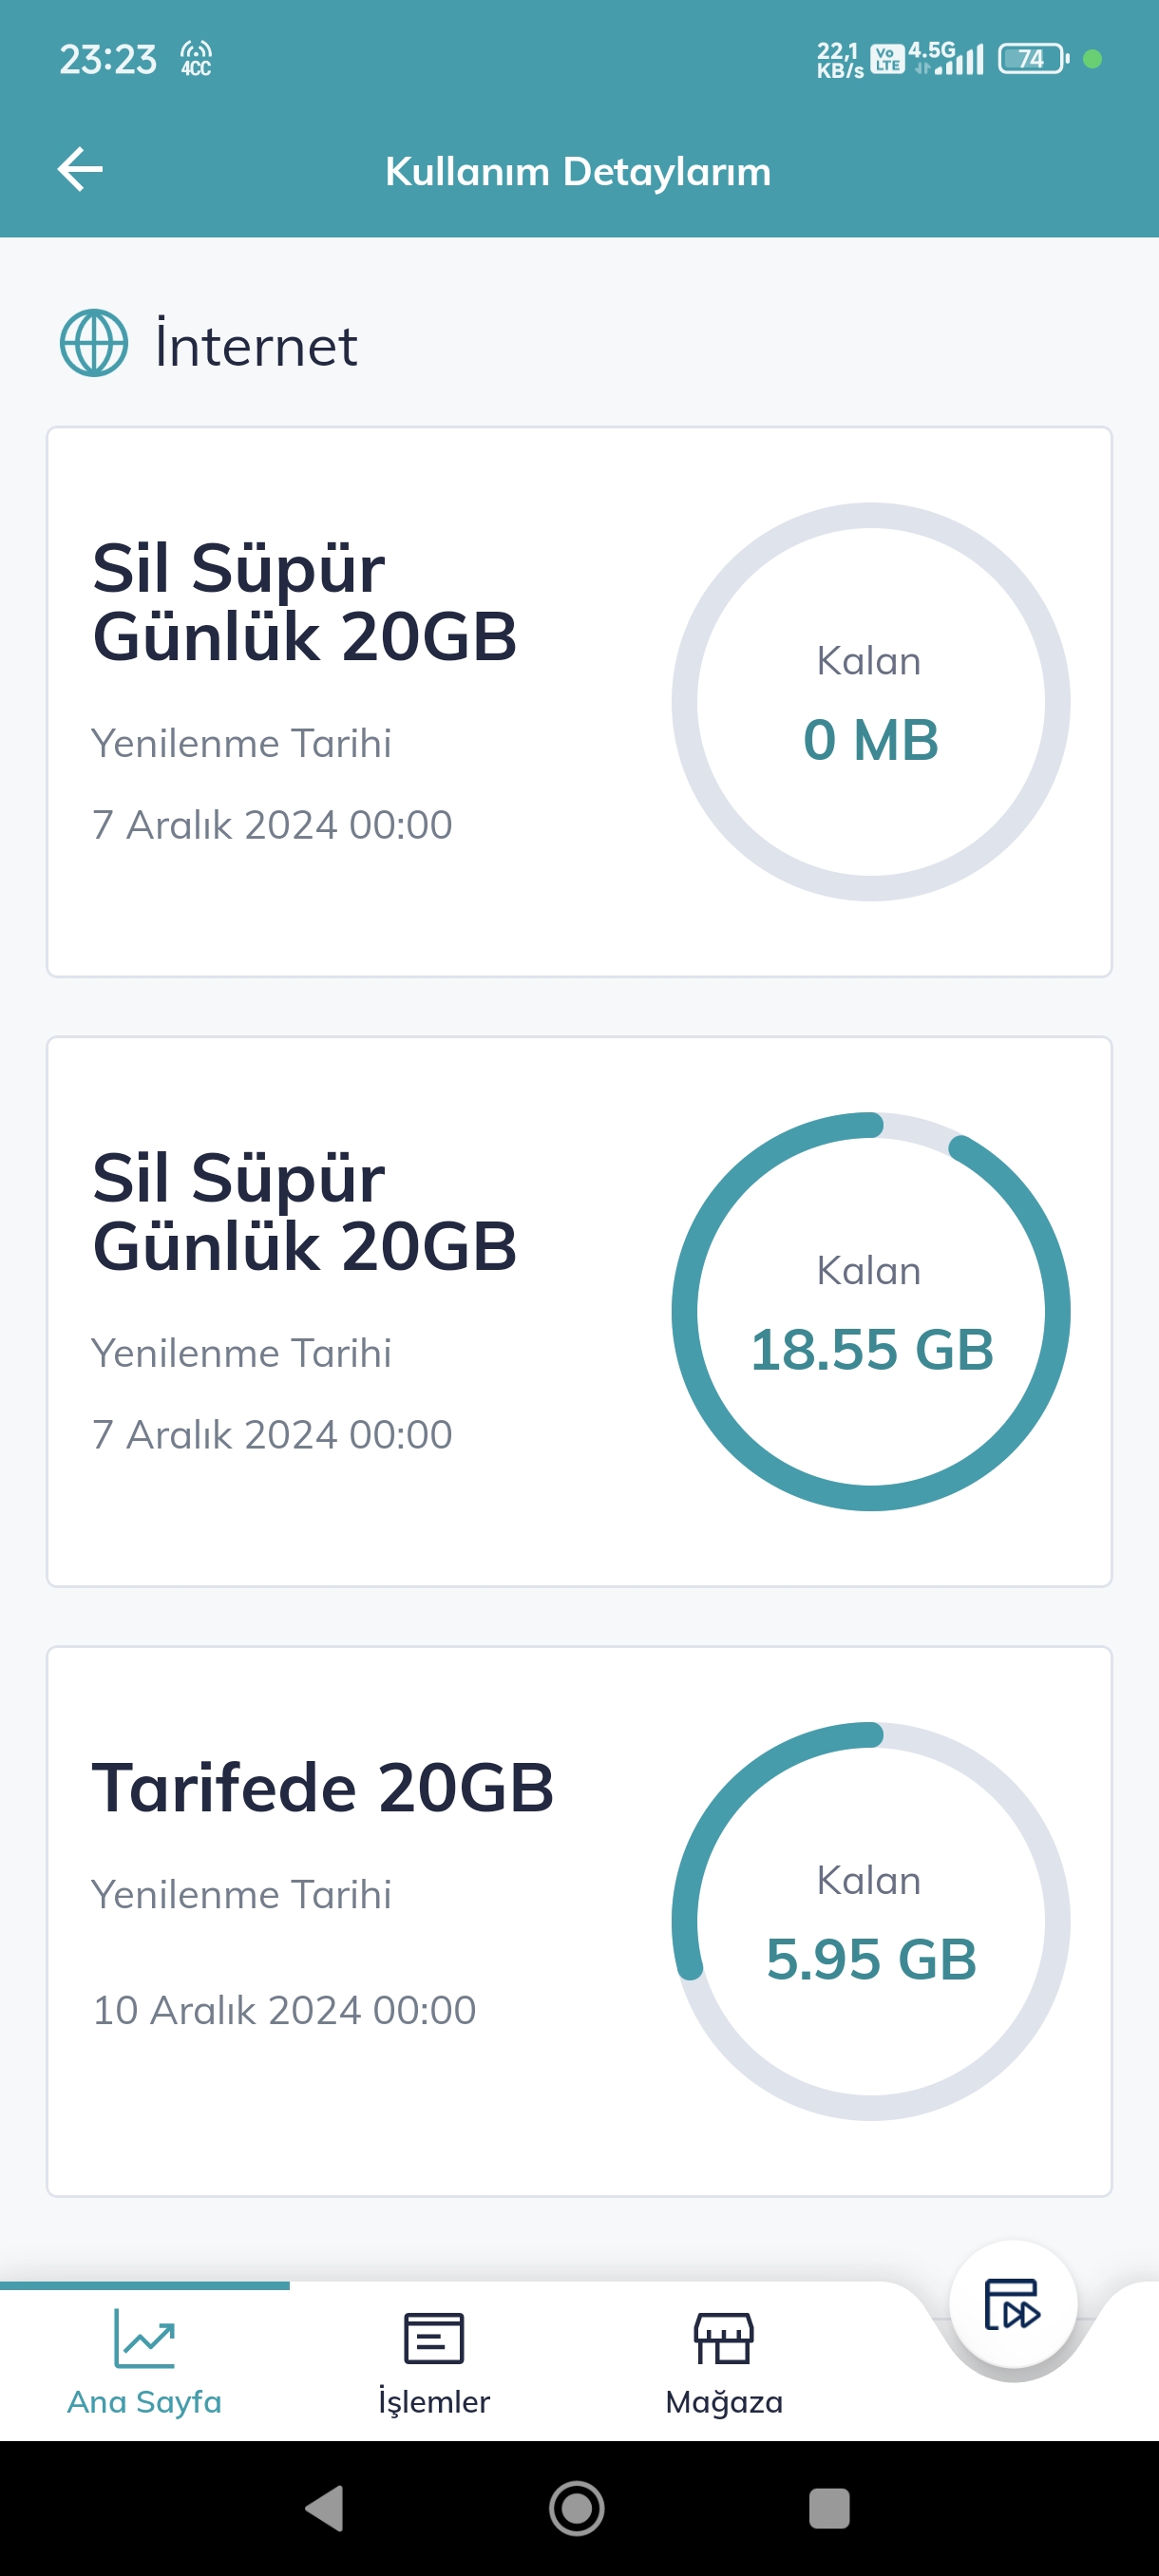1159x2576 pixels.
Task: Switch to the İşlemler tab label
Action: pos(433,2402)
